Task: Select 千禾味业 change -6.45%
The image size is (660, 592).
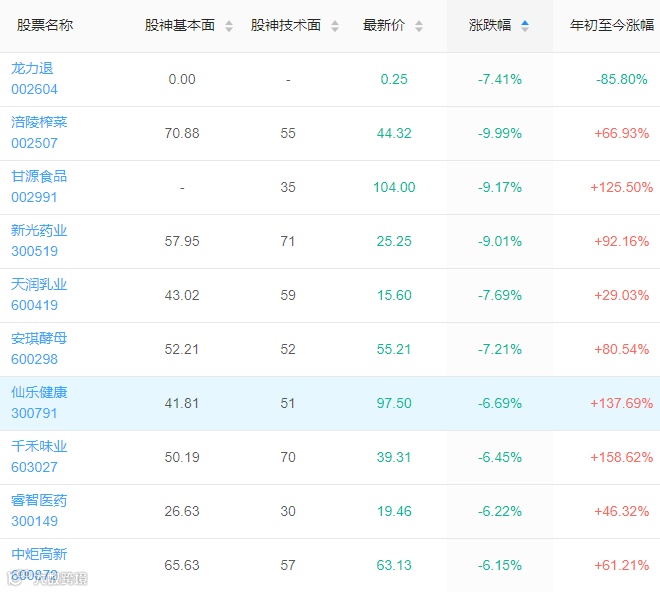Action: coord(500,457)
